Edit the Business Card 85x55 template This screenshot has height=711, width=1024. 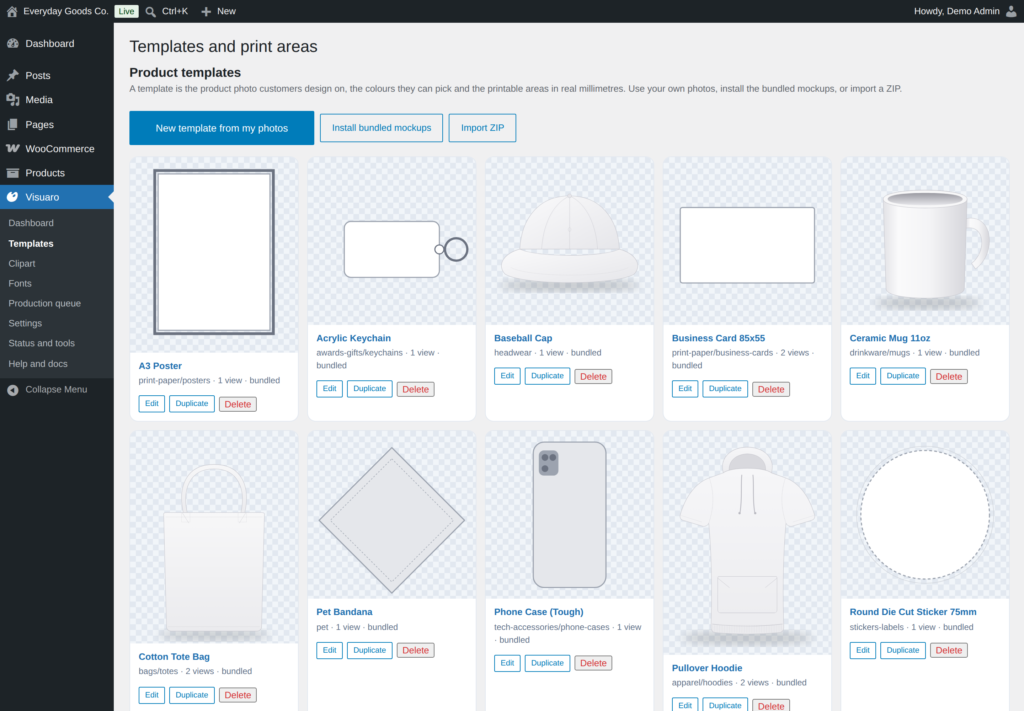pos(685,388)
